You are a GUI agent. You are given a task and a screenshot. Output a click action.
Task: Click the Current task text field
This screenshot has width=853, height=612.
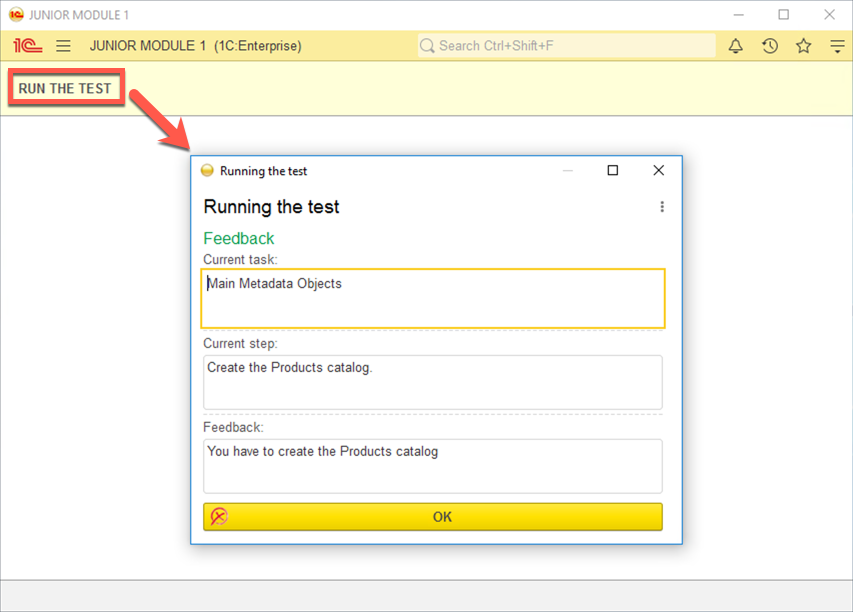coord(432,298)
